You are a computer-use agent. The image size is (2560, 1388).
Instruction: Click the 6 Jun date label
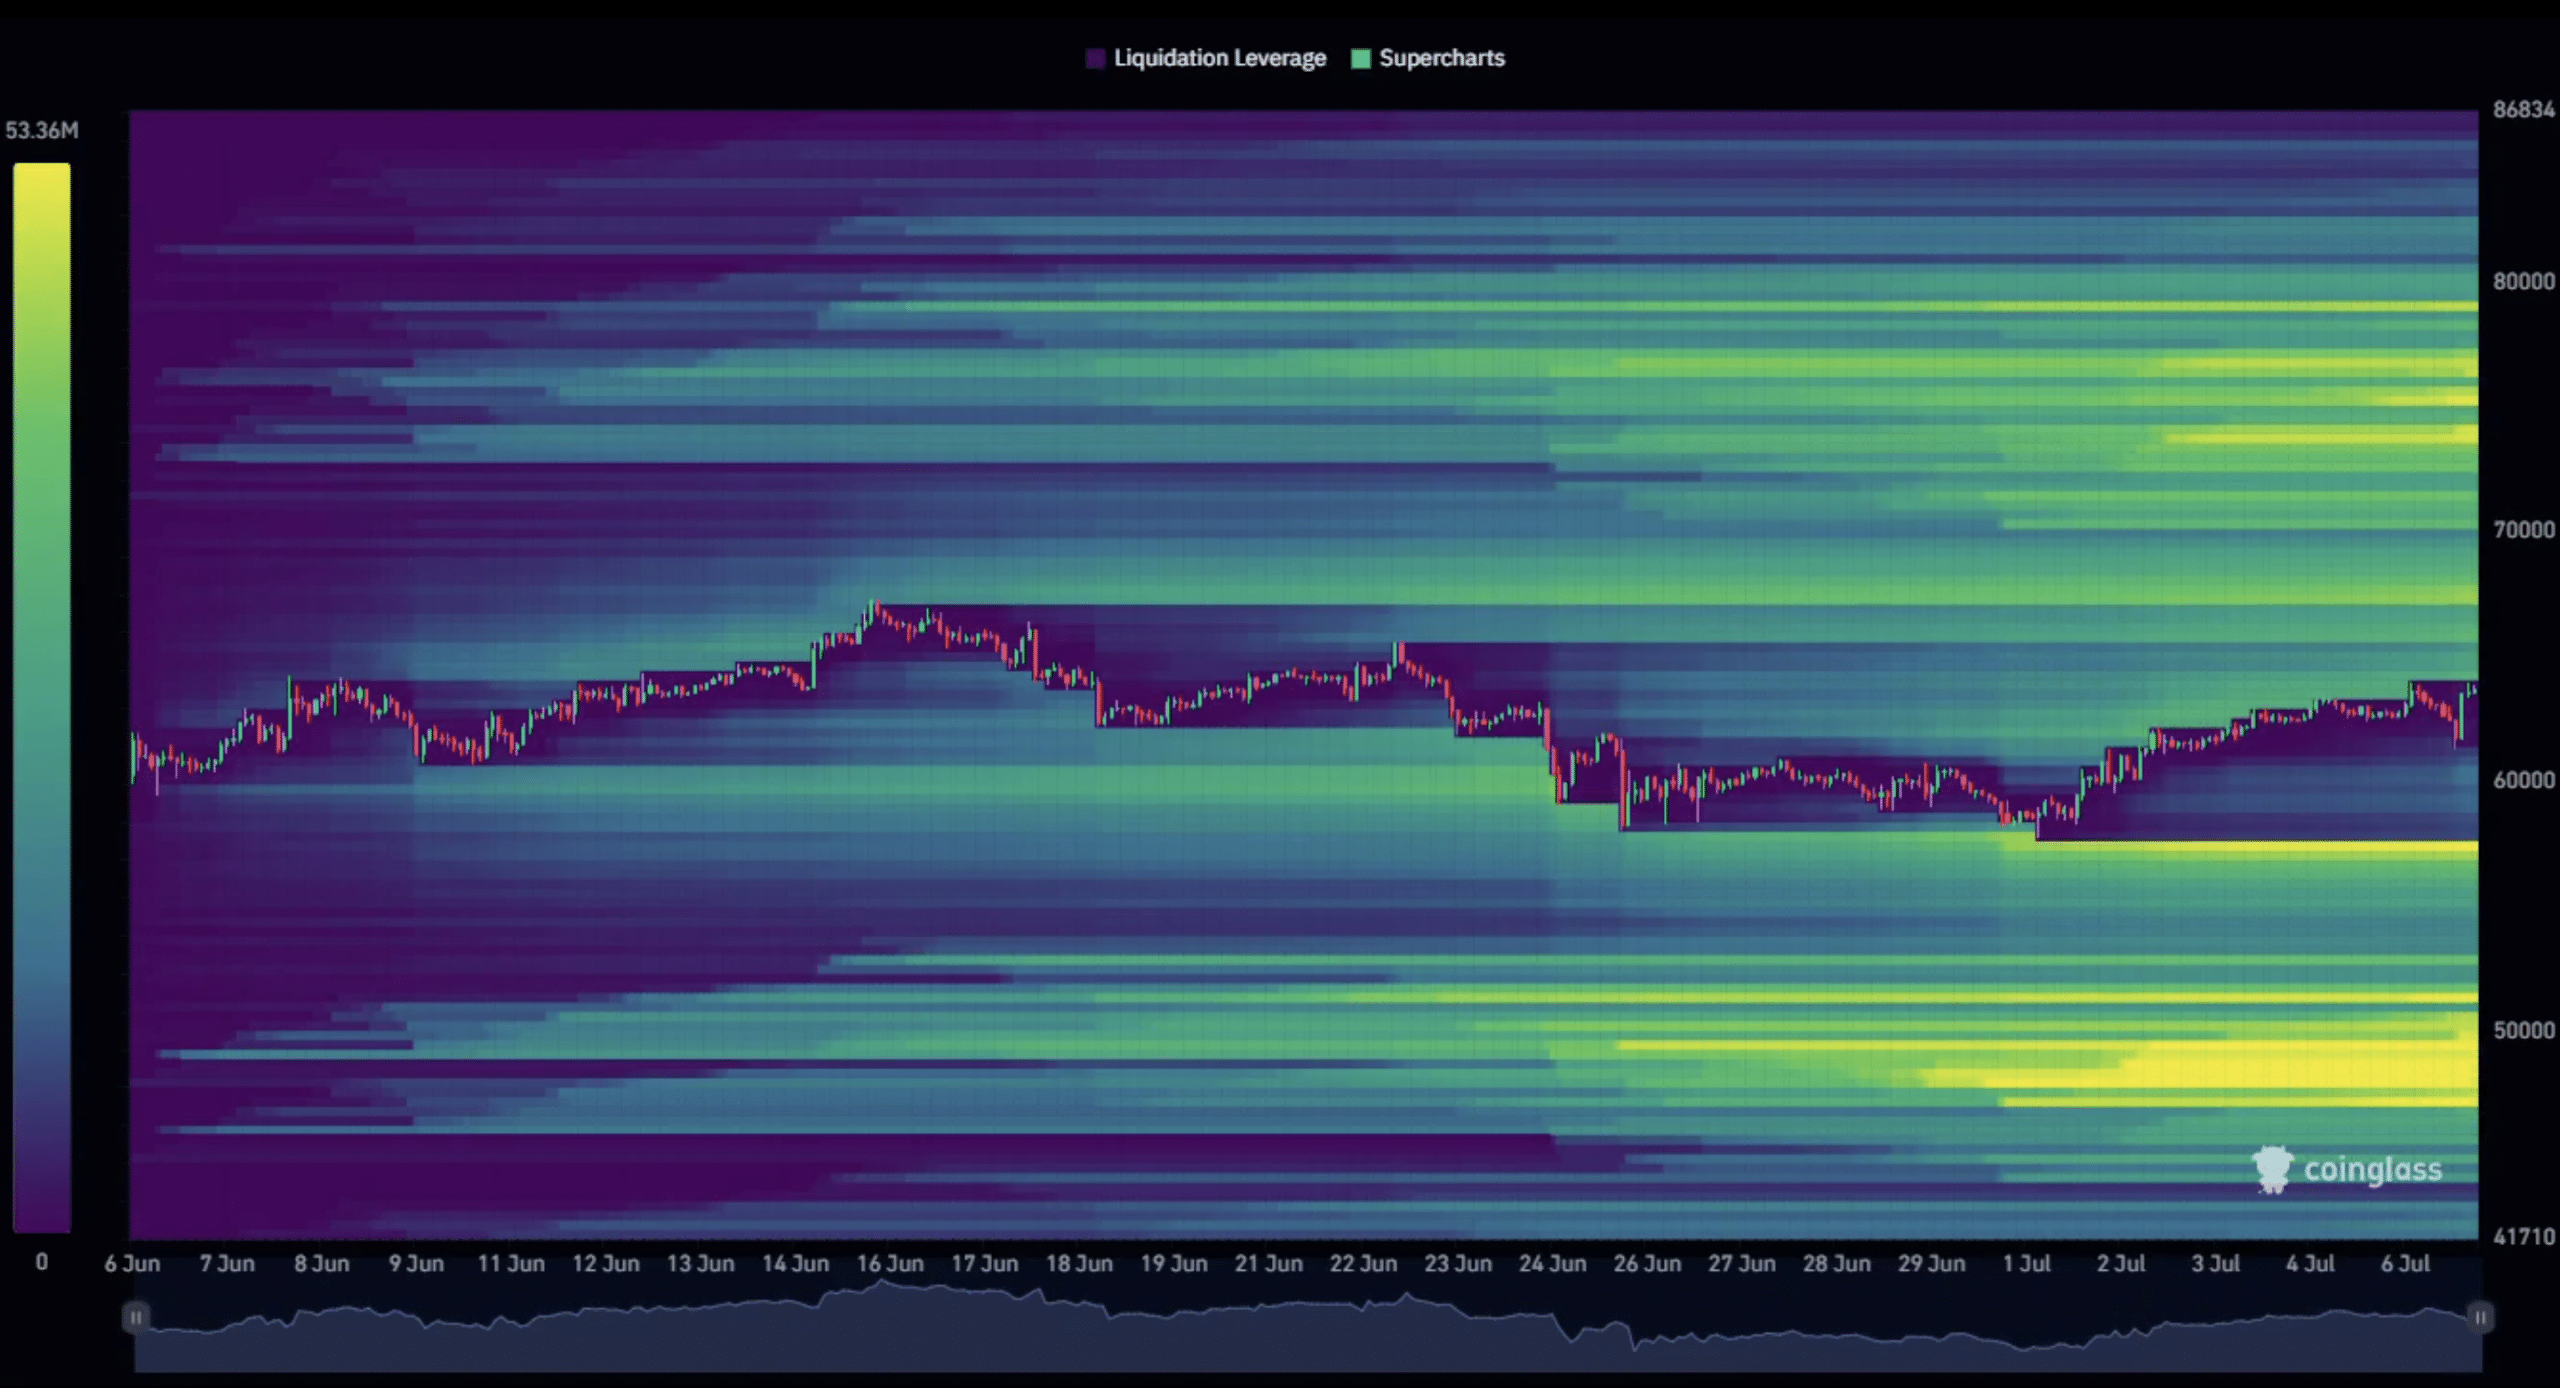click(132, 1264)
